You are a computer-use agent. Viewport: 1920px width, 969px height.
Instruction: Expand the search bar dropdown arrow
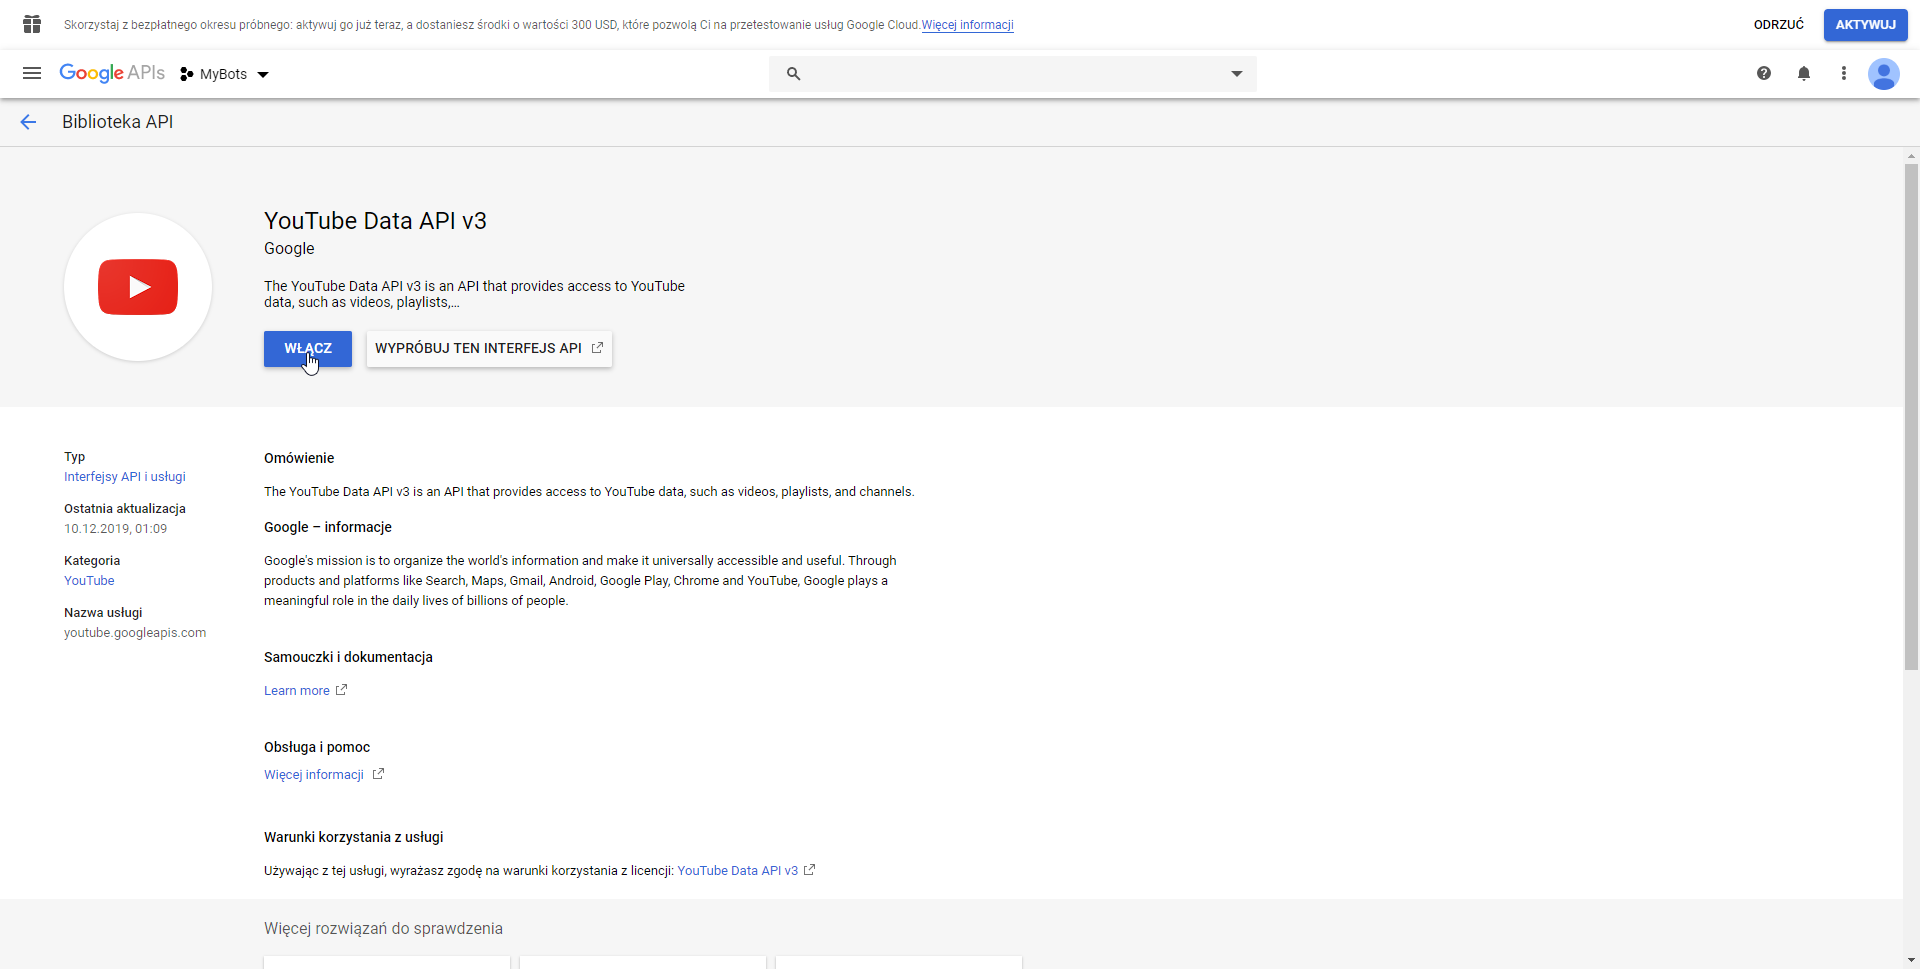point(1237,74)
